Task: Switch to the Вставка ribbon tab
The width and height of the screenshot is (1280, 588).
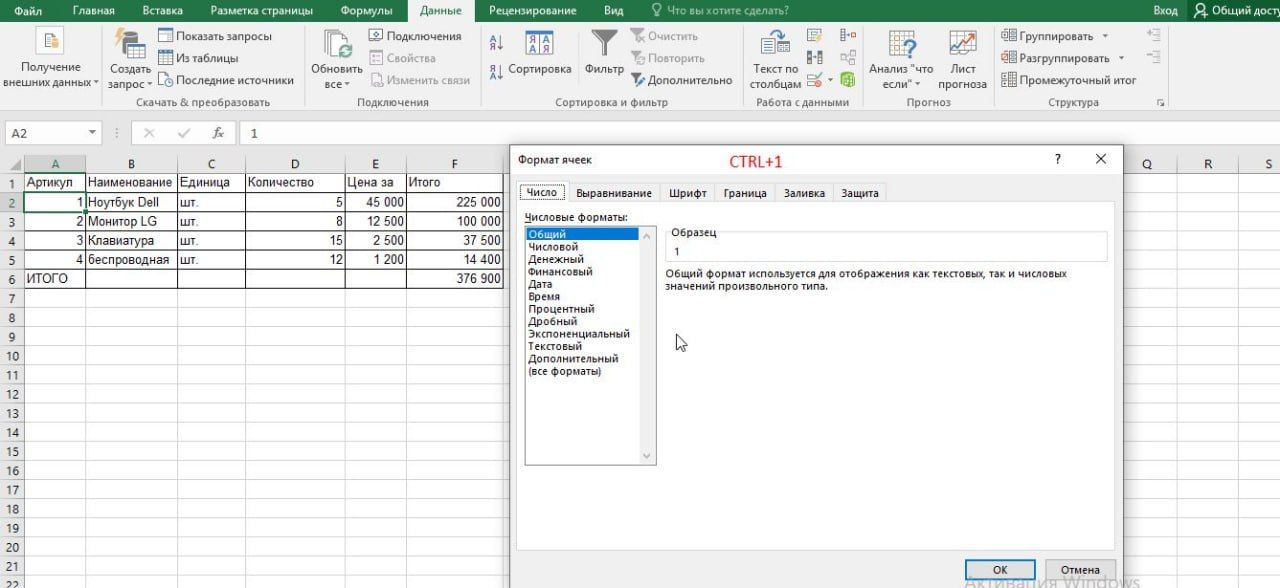Action: click(x=162, y=11)
